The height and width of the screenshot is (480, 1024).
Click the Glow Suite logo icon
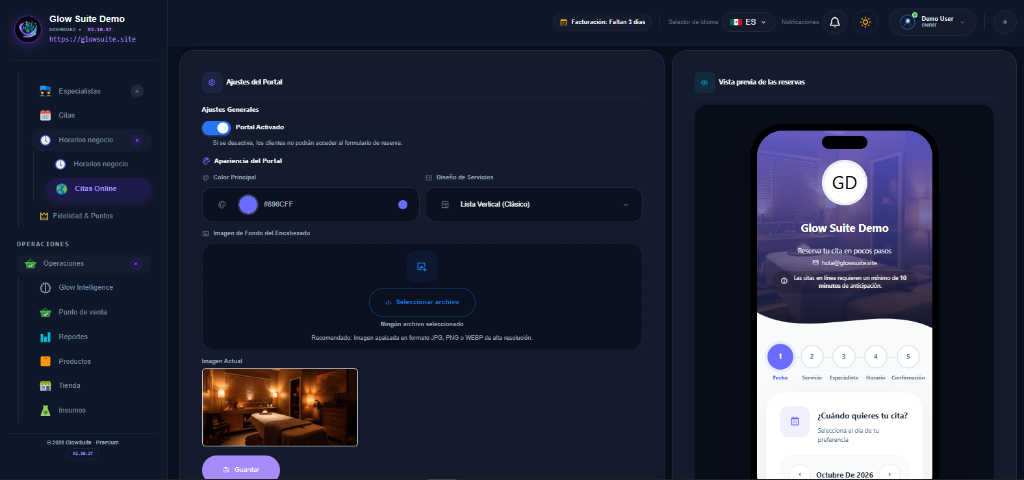28,28
